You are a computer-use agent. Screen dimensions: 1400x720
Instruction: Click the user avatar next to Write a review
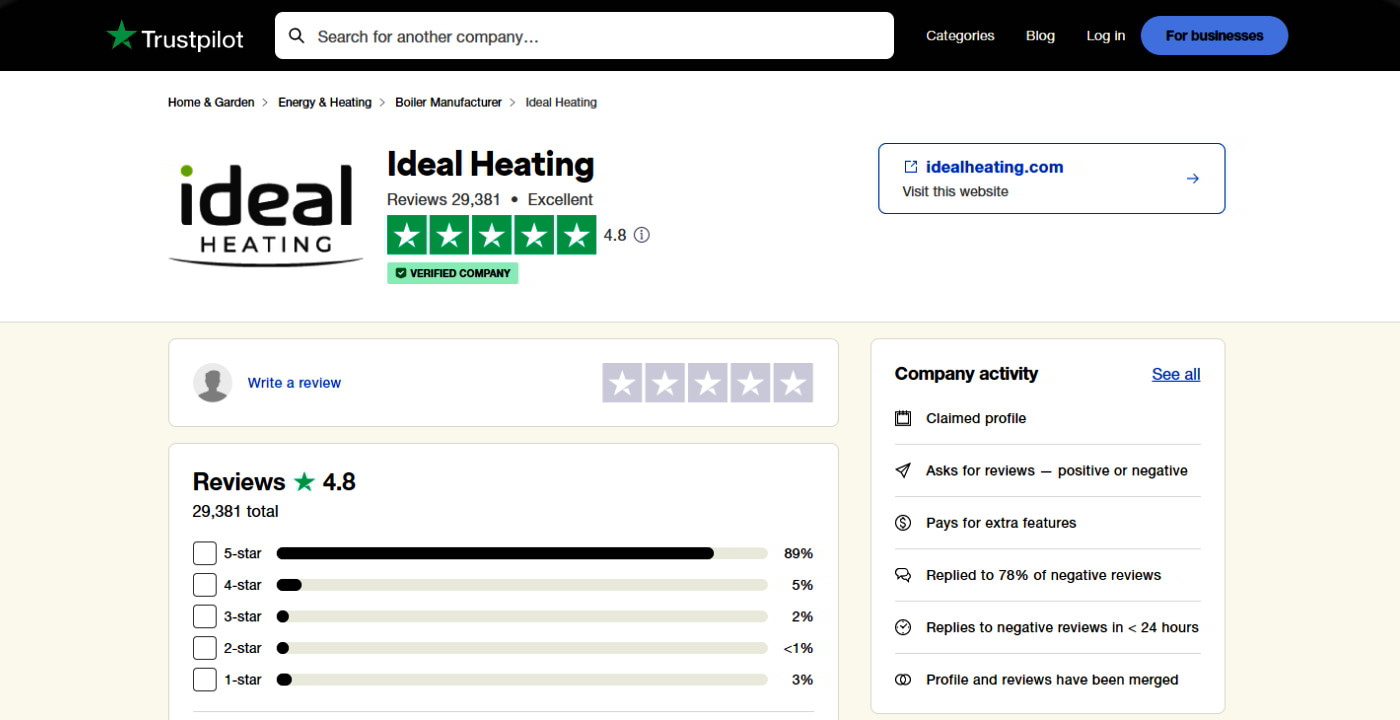[213, 383]
